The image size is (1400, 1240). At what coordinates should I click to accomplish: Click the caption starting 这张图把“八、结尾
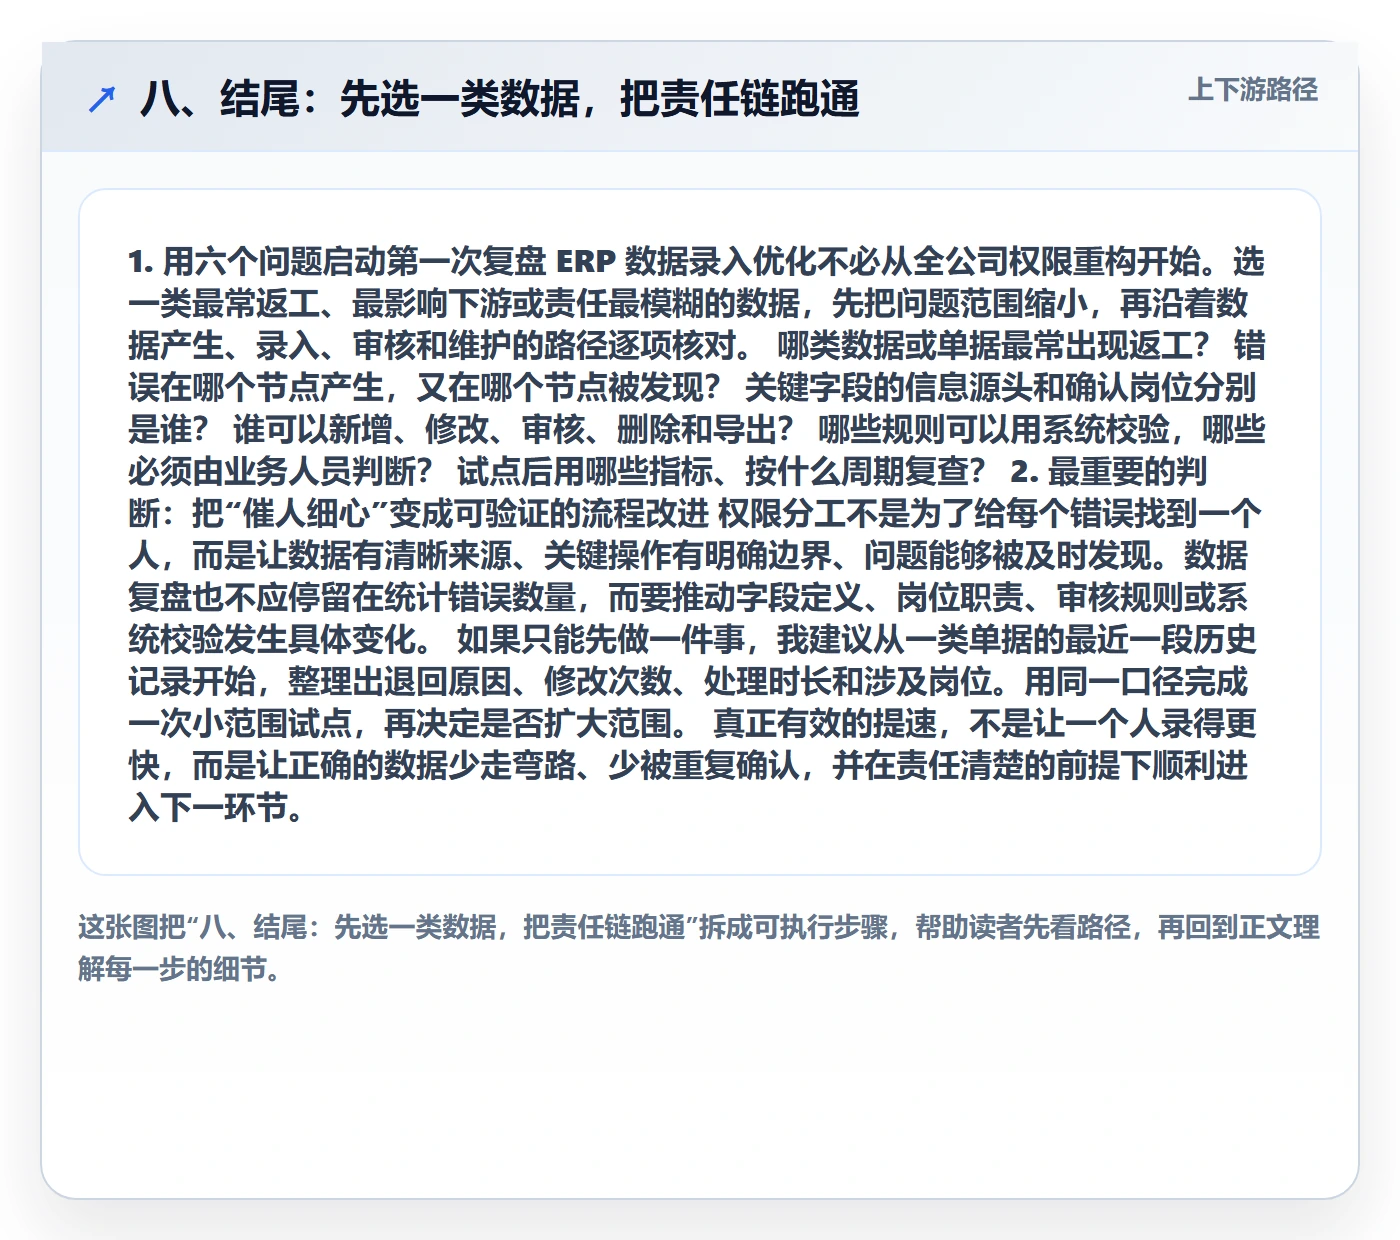[x=699, y=948]
